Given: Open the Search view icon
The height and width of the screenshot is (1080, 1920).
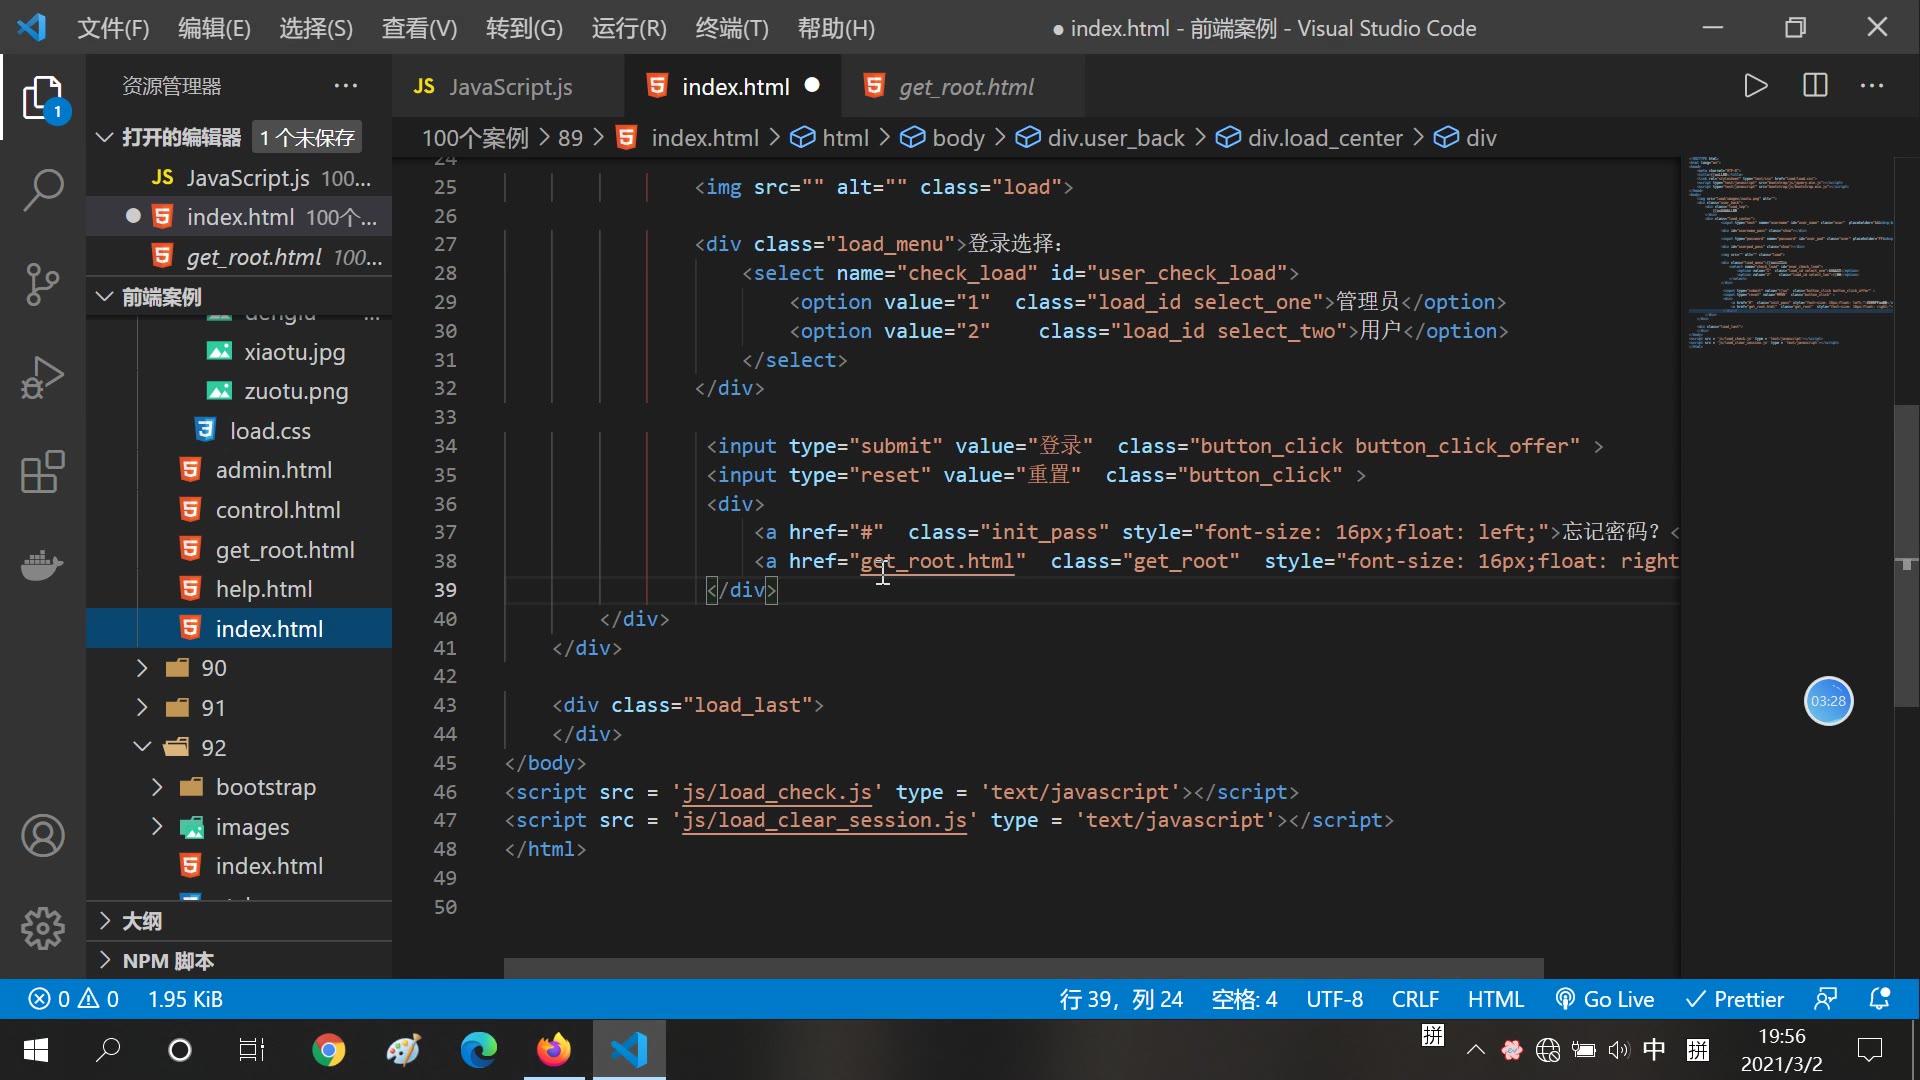Looking at the screenshot, I should [42, 190].
